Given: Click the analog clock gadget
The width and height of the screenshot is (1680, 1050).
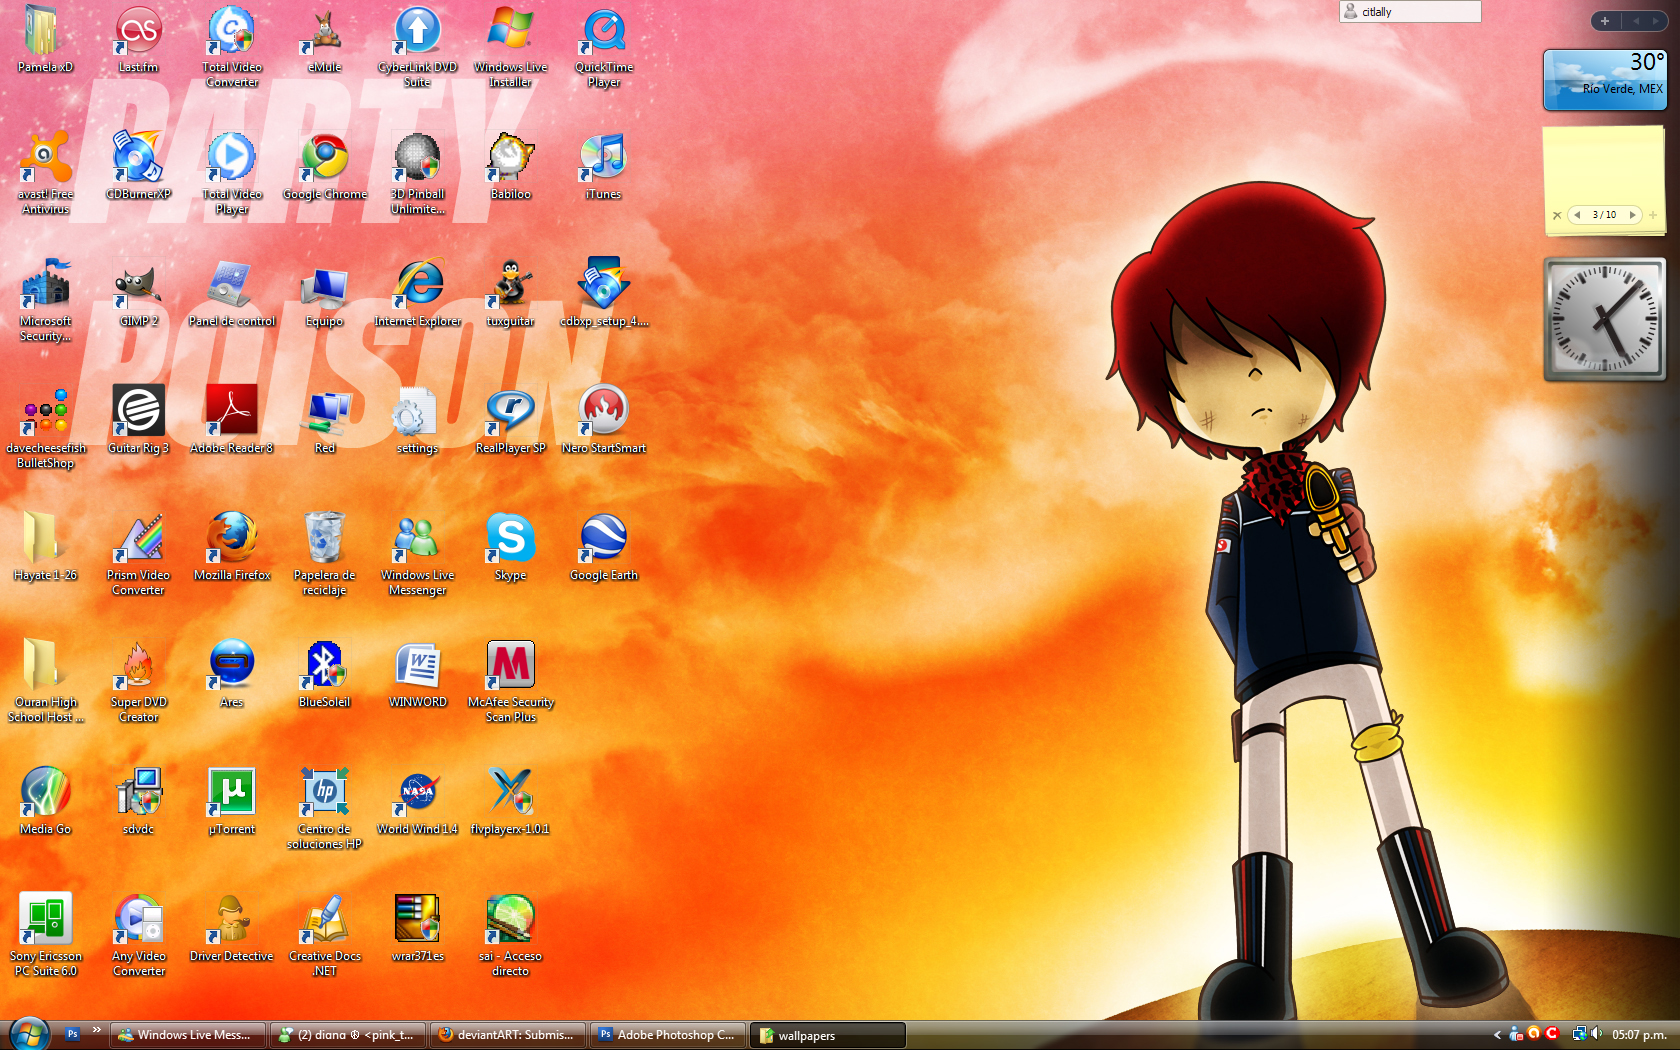Looking at the screenshot, I should [x=1605, y=319].
